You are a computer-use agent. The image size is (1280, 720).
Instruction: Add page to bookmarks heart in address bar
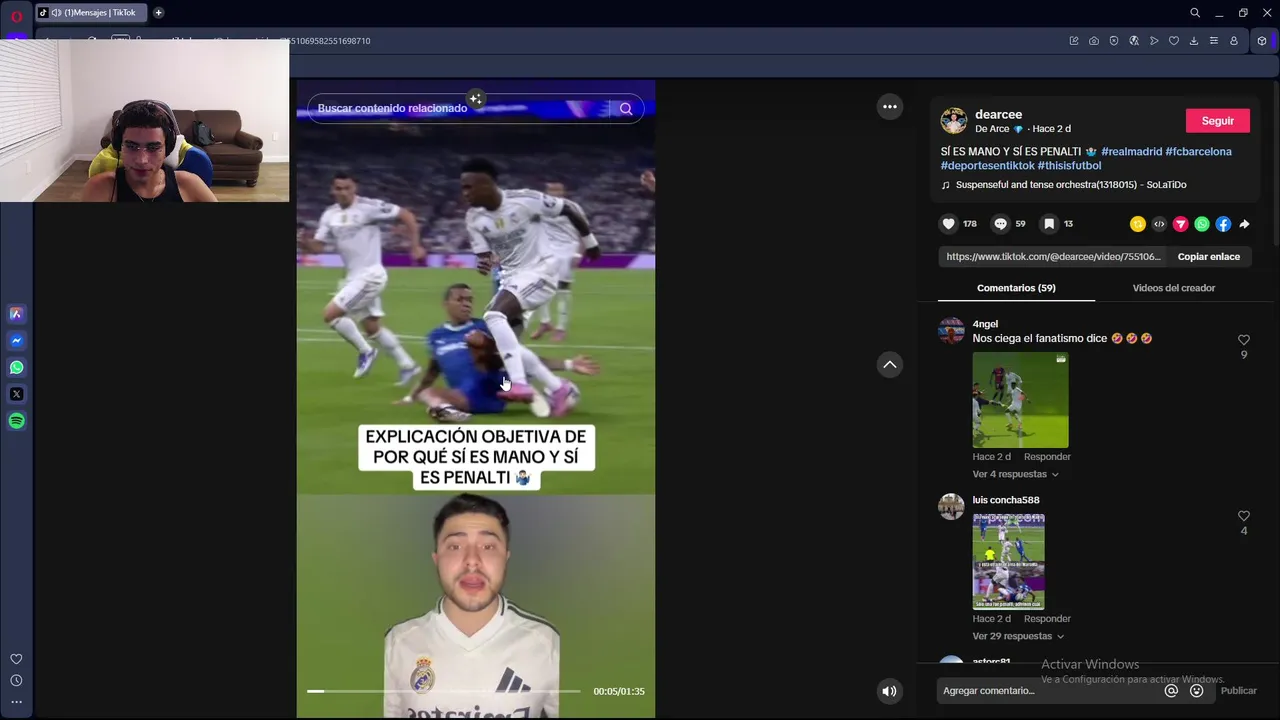point(1174,41)
